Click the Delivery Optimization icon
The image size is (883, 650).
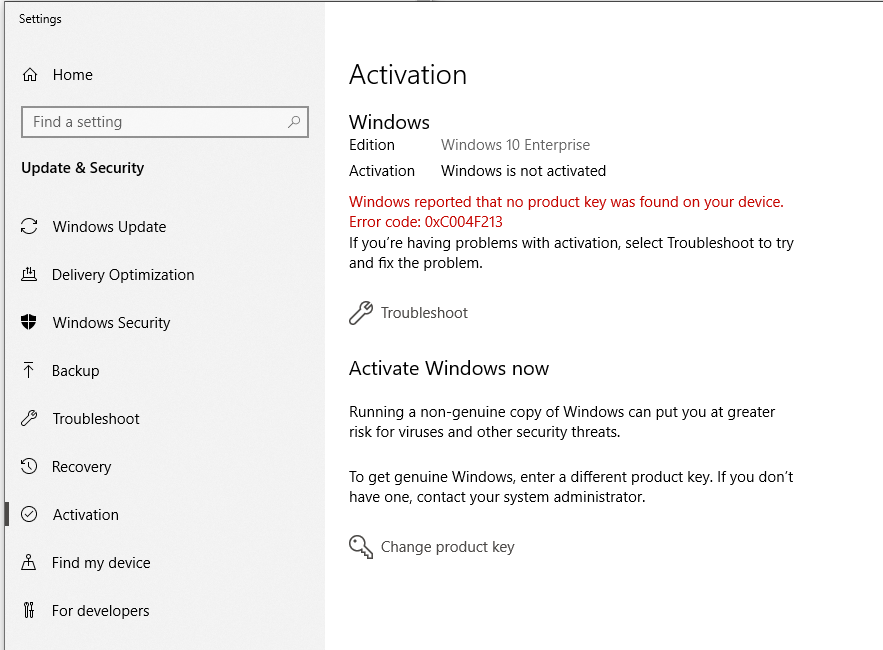click(29, 274)
